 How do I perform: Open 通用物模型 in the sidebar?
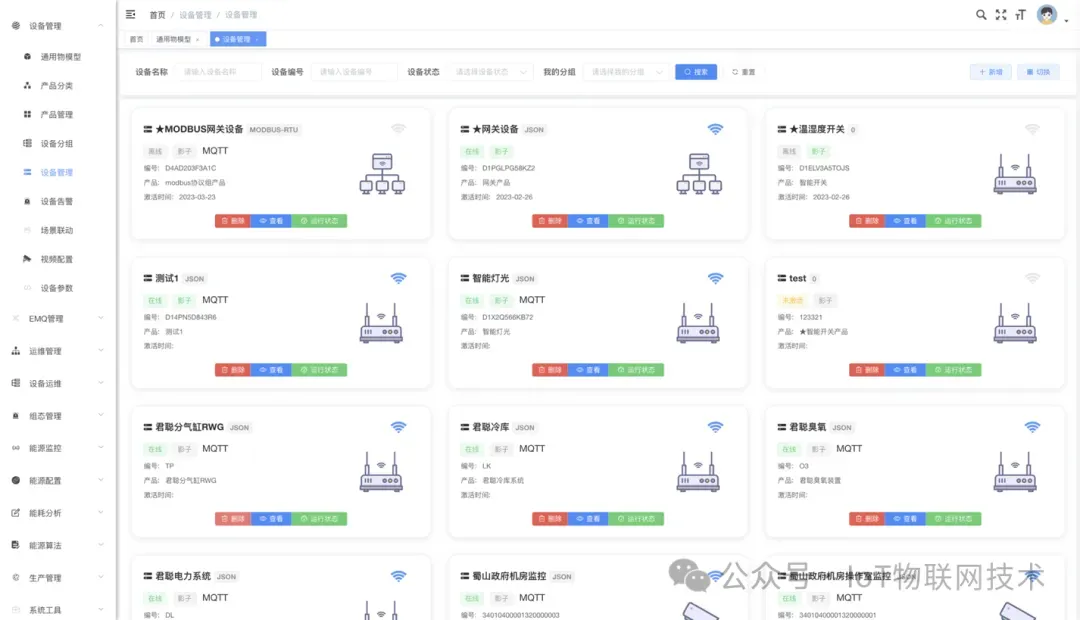[61, 56]
